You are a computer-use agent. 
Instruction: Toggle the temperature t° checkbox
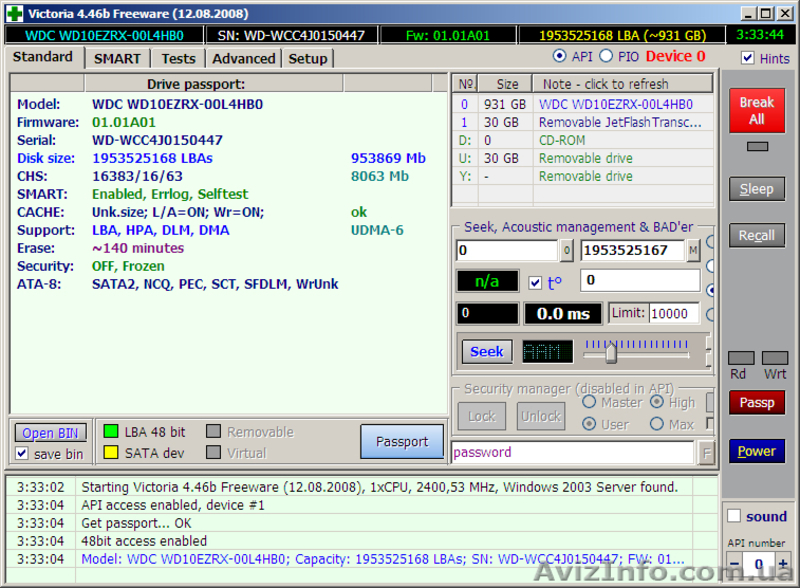click(x=535, y=282)
